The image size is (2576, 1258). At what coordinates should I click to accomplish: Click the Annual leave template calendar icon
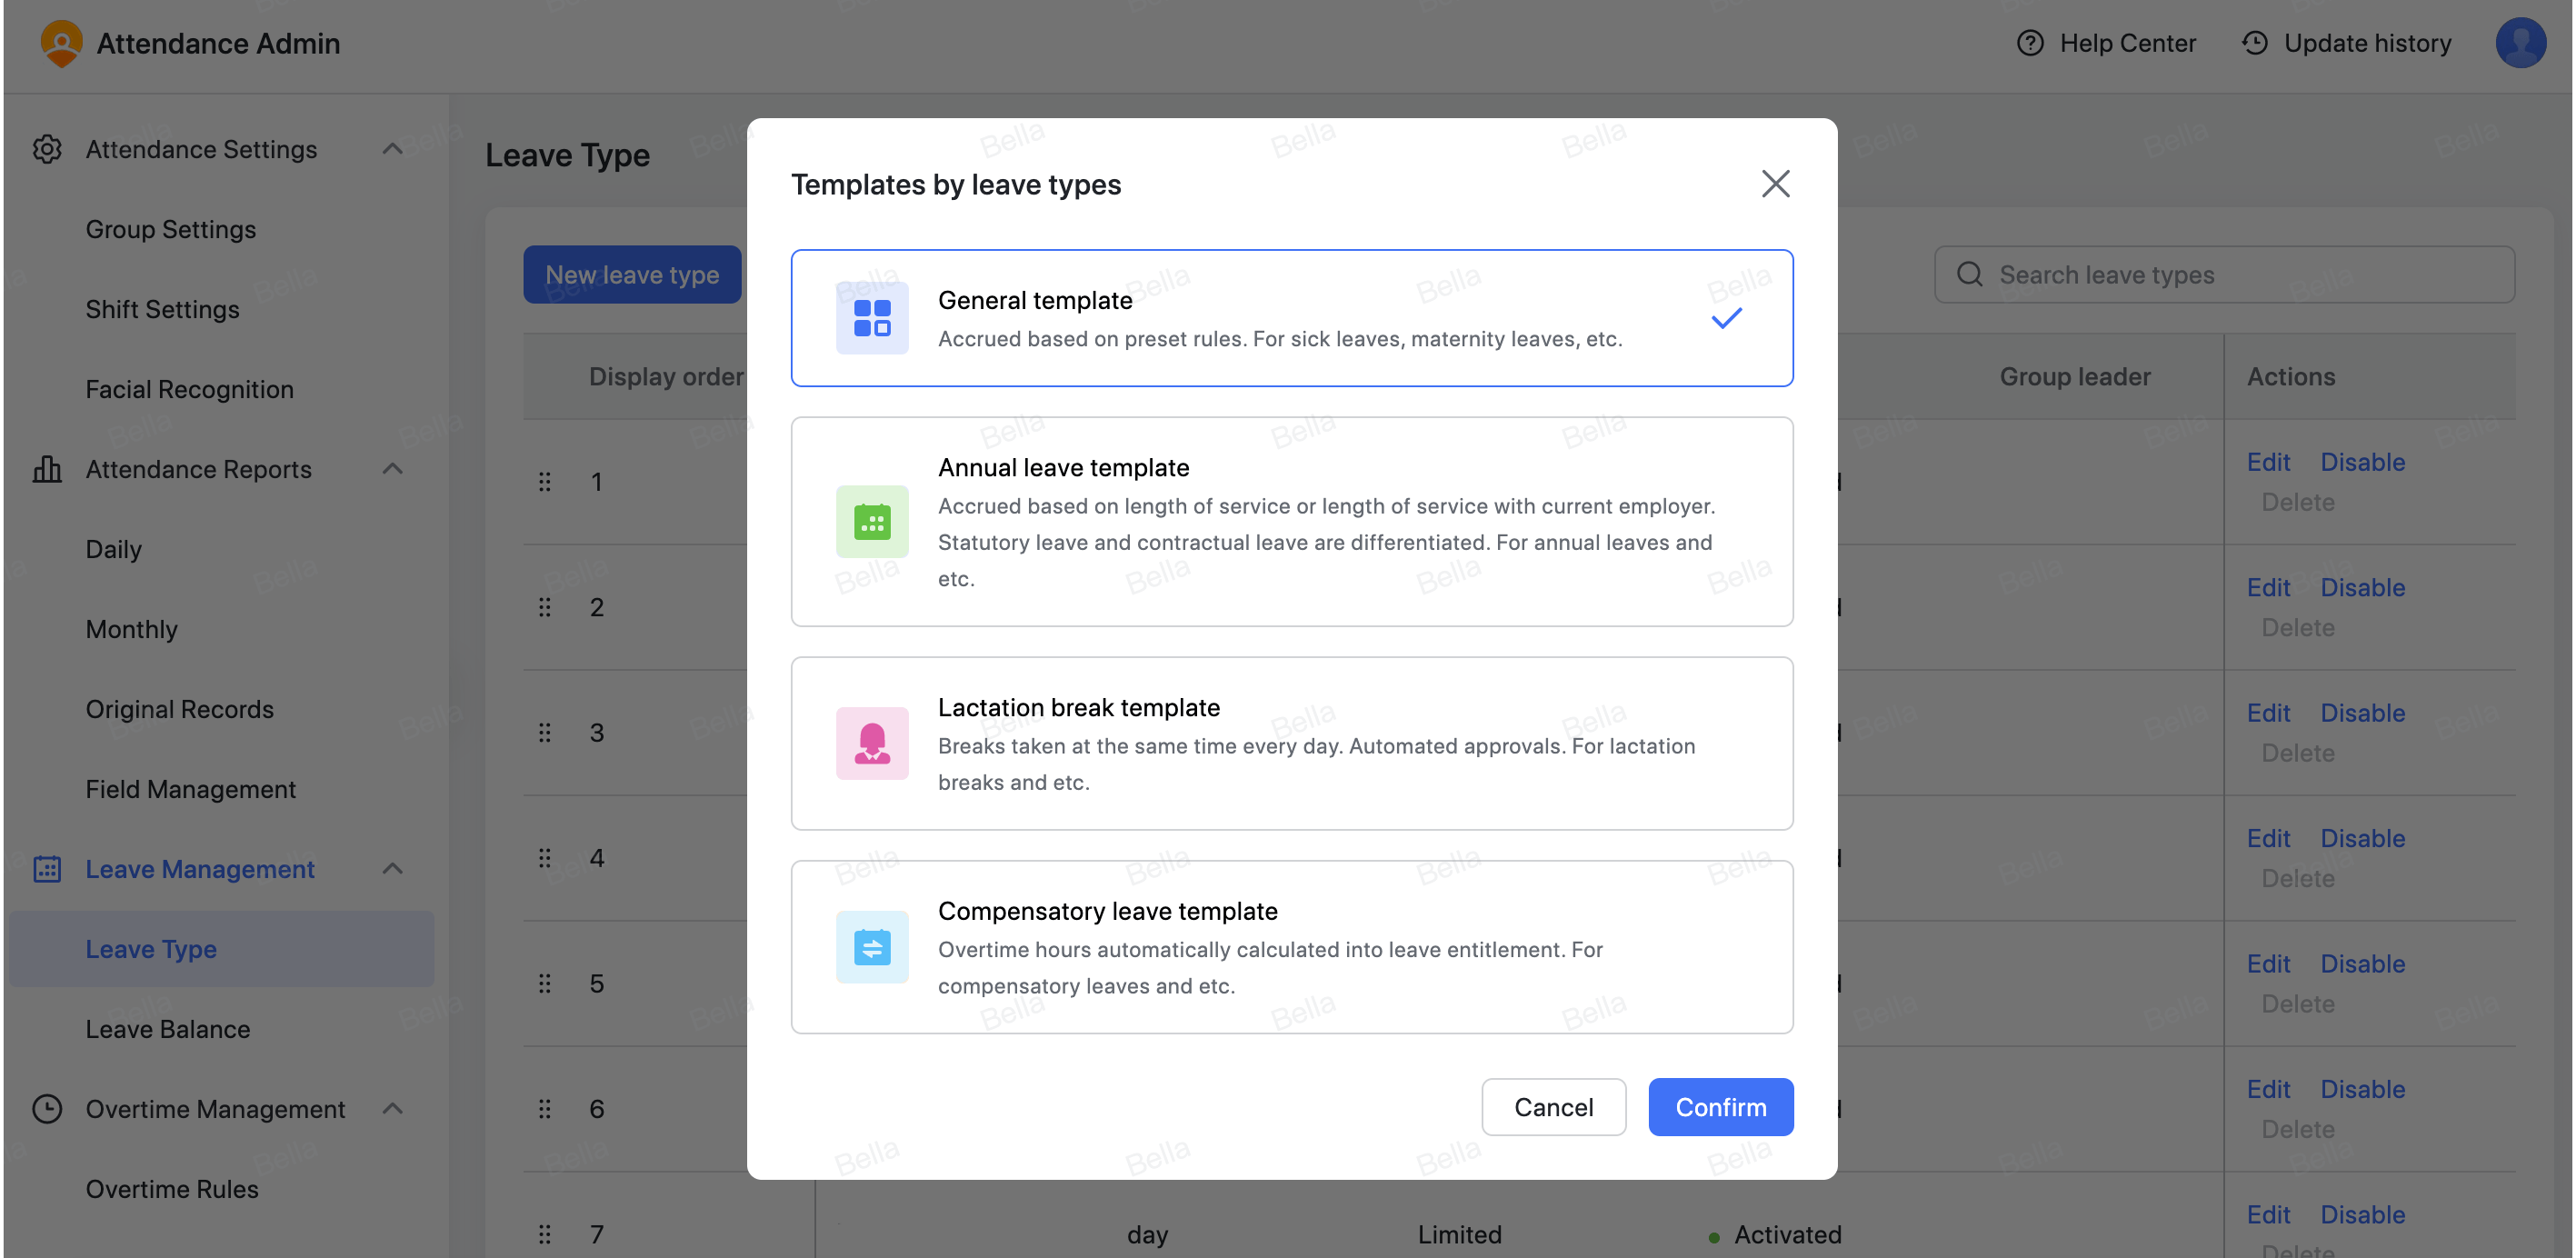coord(871,521)
